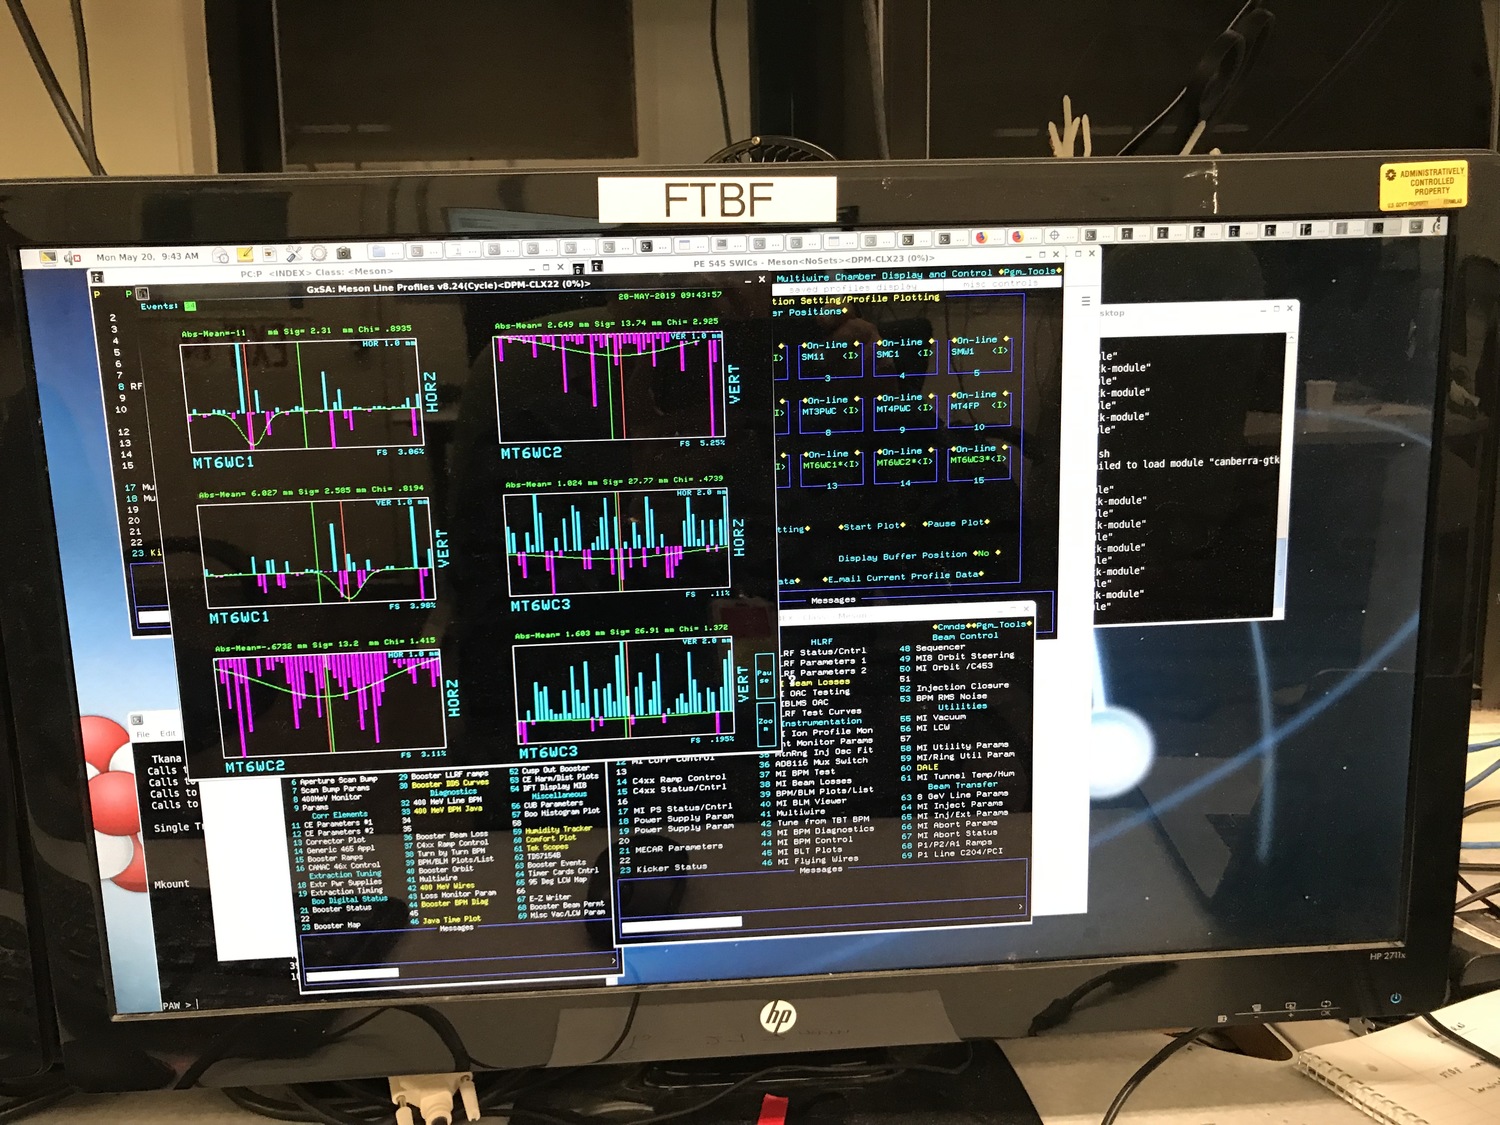
Task: Select the MT6WC2 vertical profile plot
Action: click(x=610, y=387)
